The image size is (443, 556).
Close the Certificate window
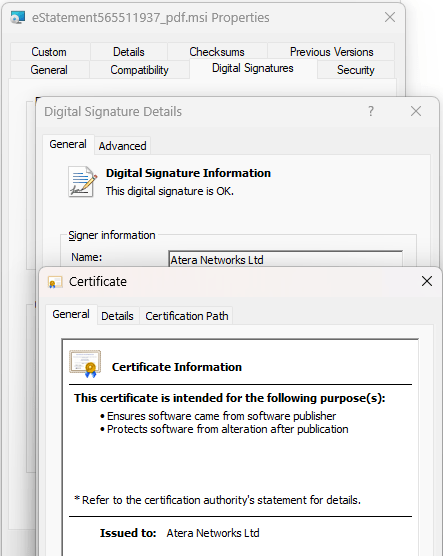pyautogui.click(x=427, y=282)
